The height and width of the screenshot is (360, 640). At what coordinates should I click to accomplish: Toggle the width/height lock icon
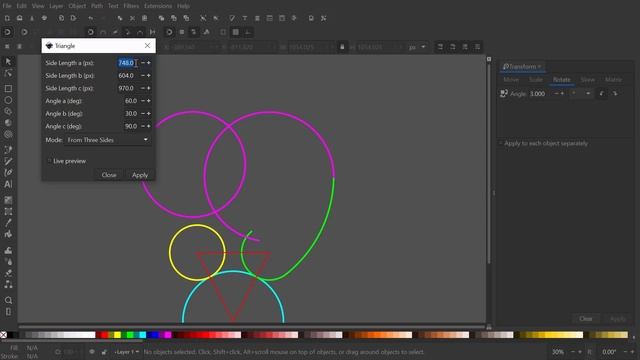pos(342,47)
